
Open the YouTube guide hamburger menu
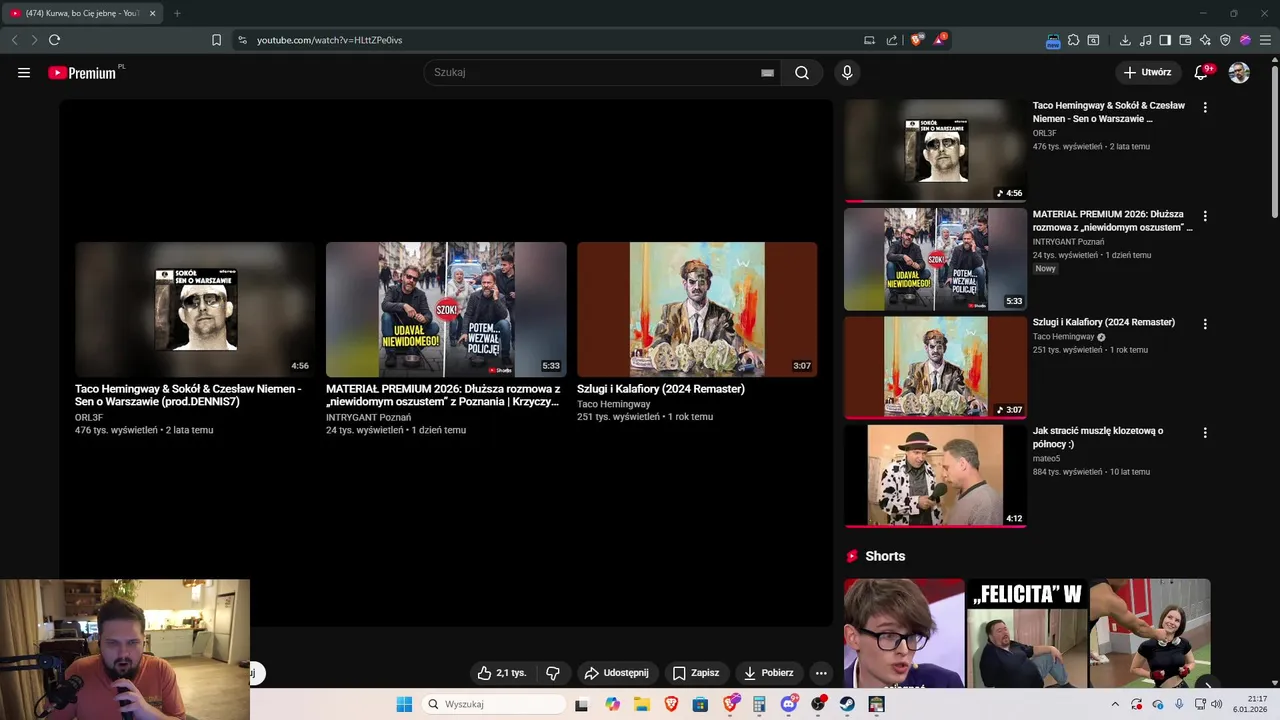pos(24,72)
